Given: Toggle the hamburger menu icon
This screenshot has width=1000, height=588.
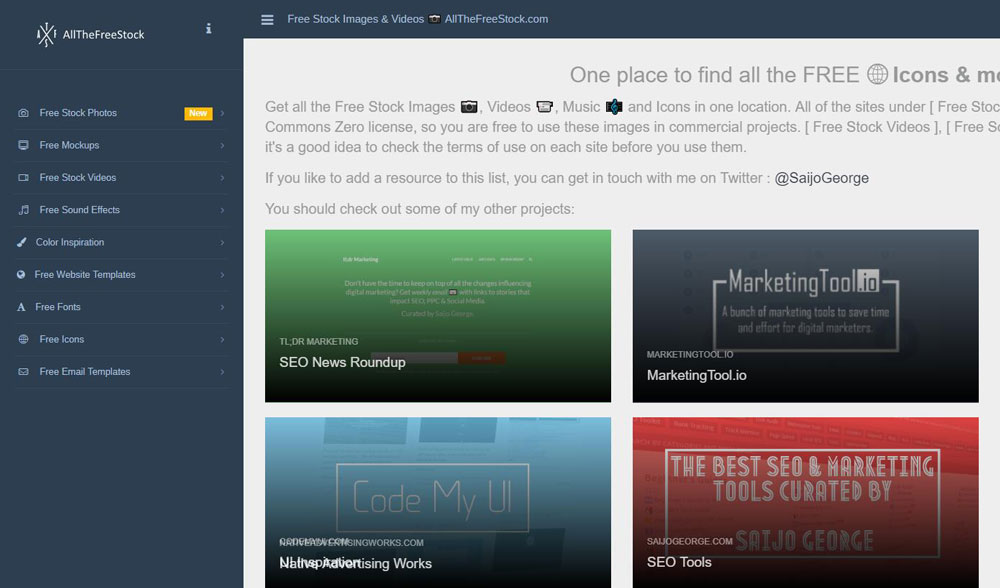Looking at the screenshot, I should 267,20.
